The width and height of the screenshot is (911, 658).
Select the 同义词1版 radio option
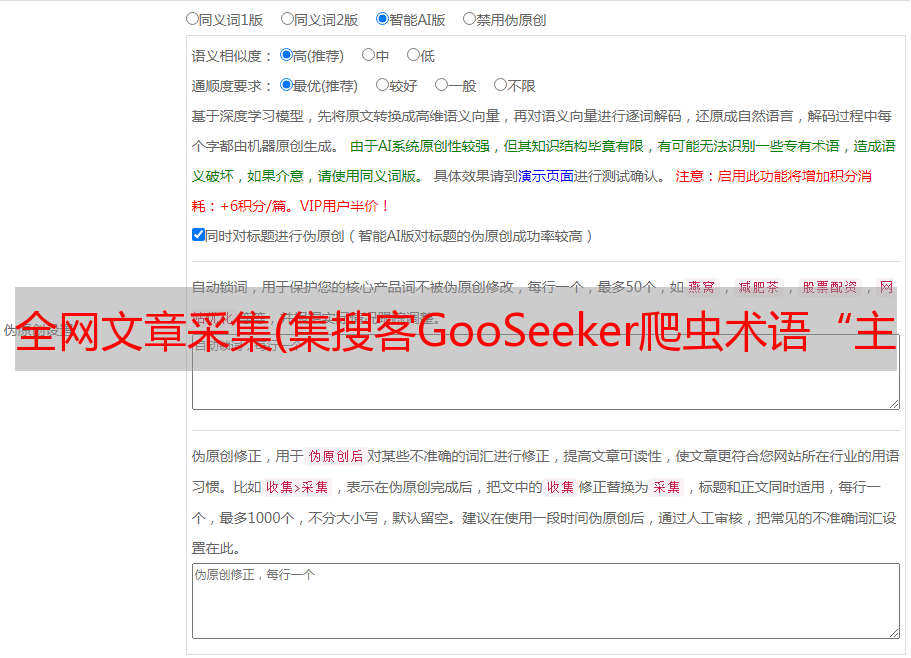click(192, 19)
